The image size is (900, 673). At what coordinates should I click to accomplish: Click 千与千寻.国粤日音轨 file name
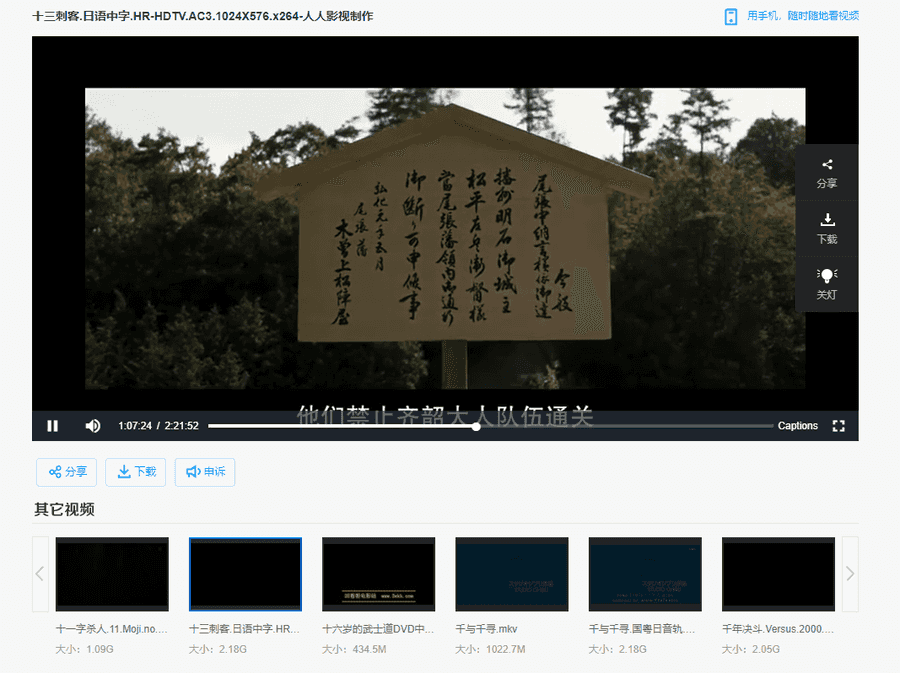[x=642, y=629]
